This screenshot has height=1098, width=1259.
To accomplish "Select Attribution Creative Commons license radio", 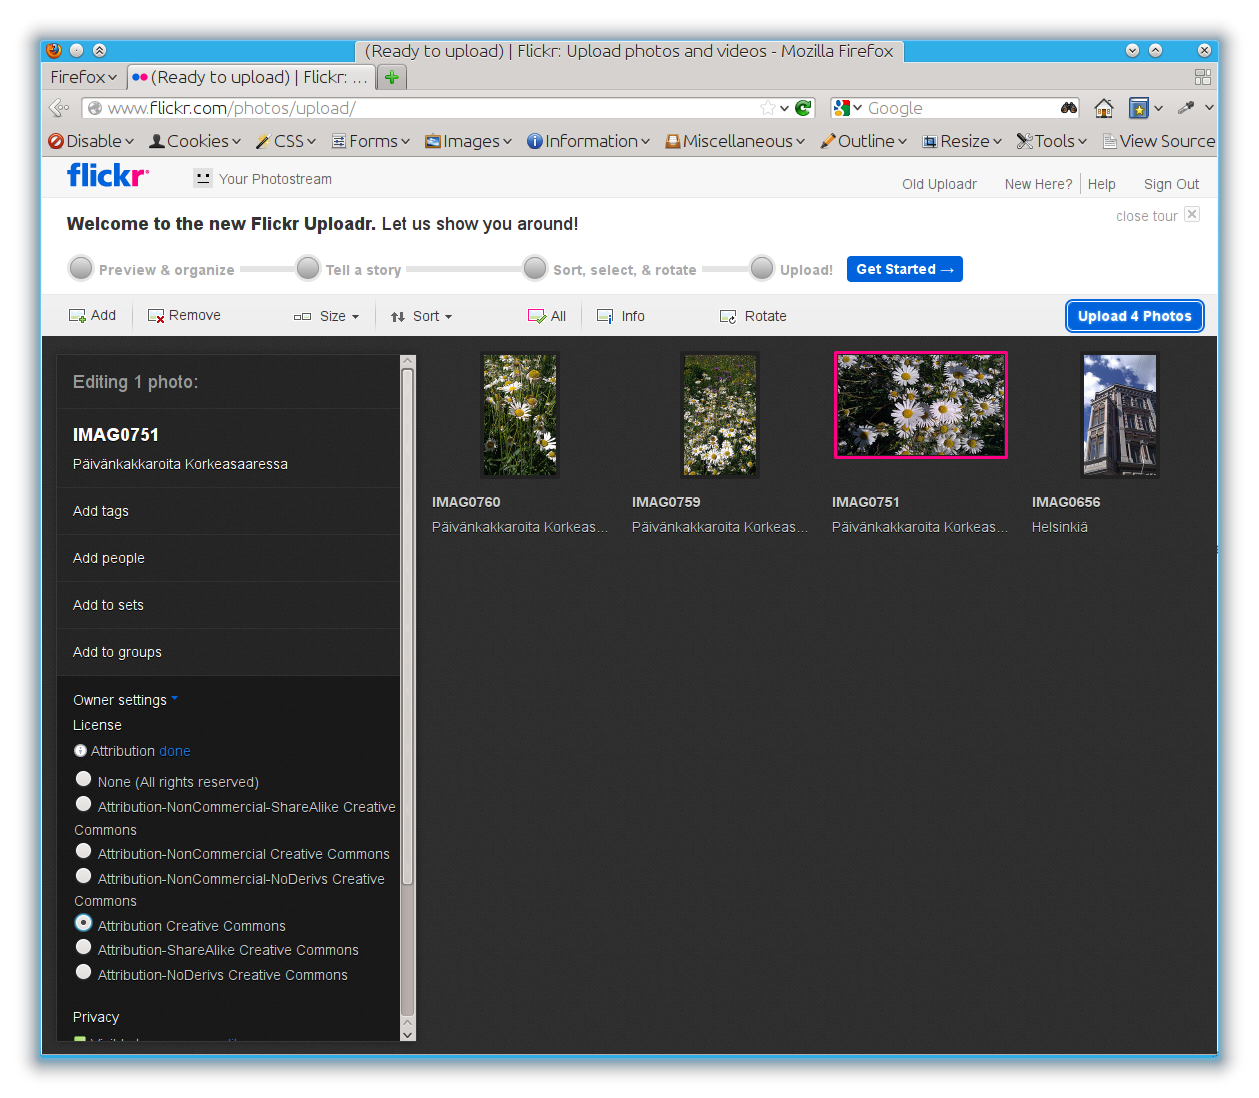I will tap(84, 923).
